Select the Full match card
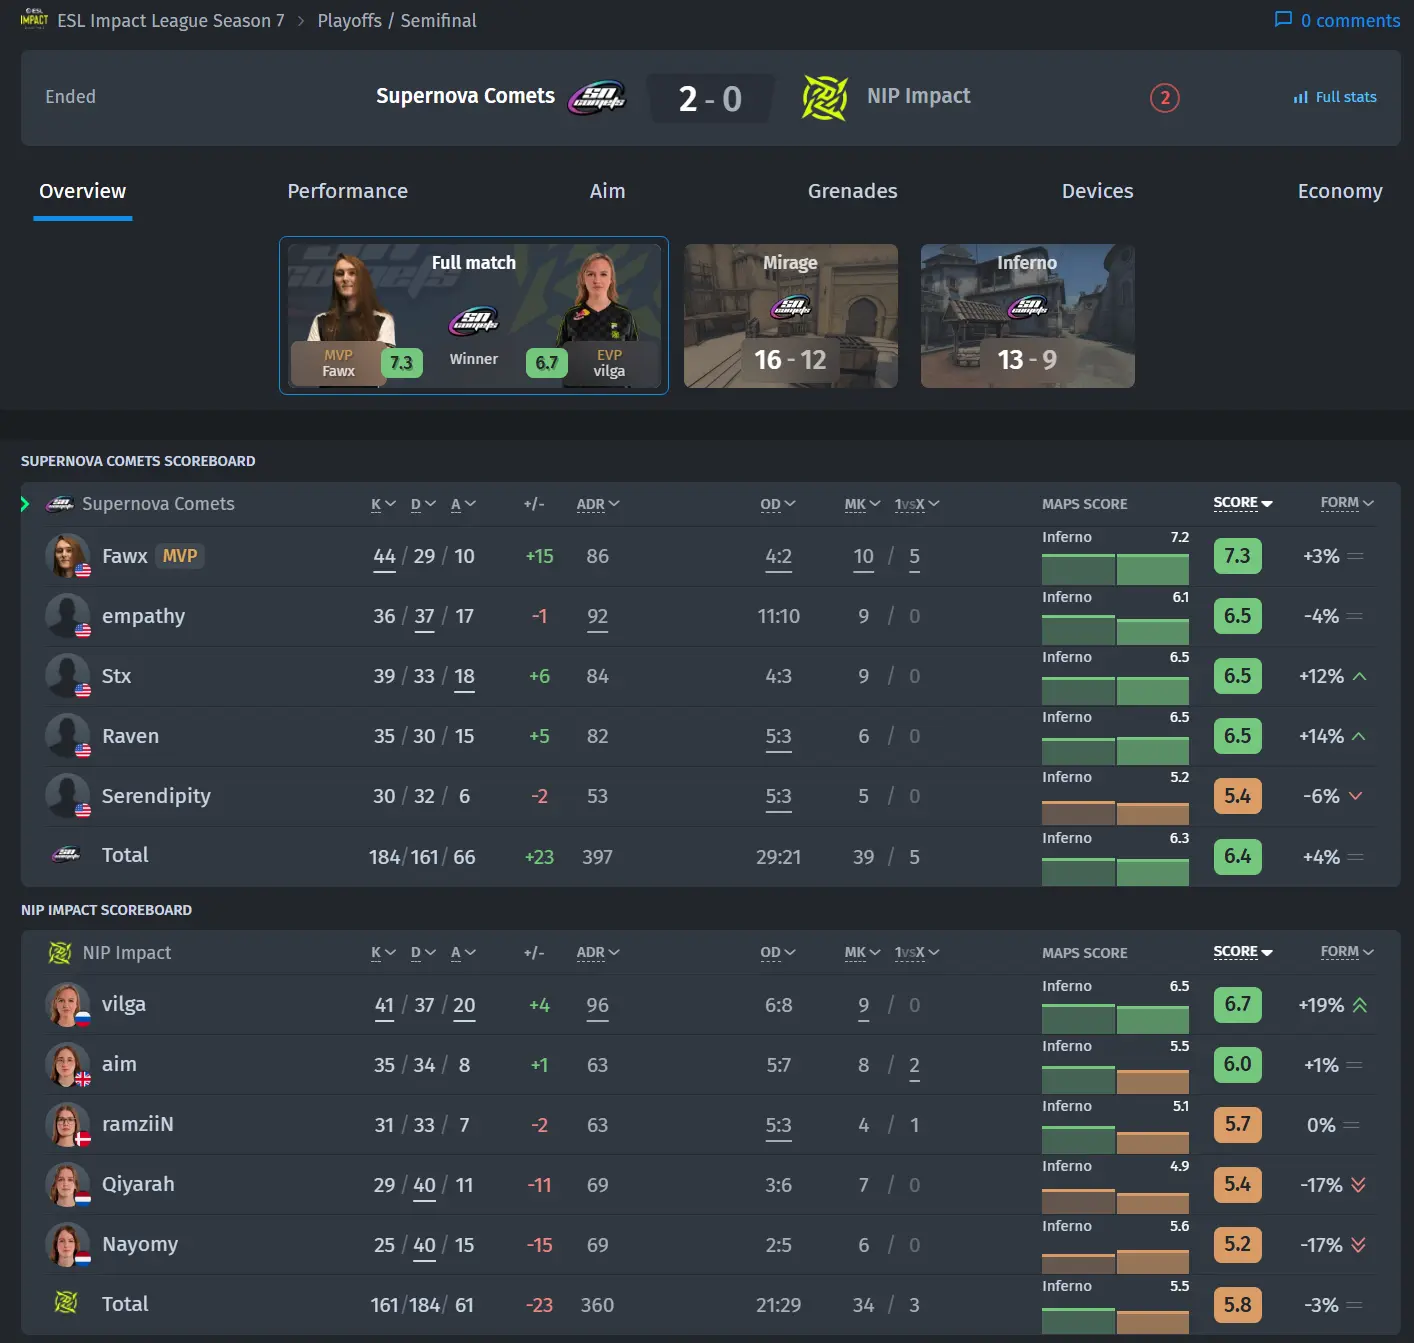This screenshot has width=1414, height=1343. coord(474,316)
